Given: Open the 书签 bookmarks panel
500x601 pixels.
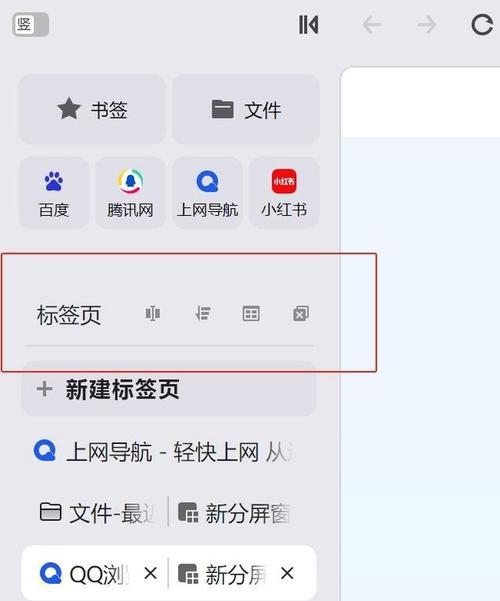Looking at the screenshot, I should click(x=92, y=109).
